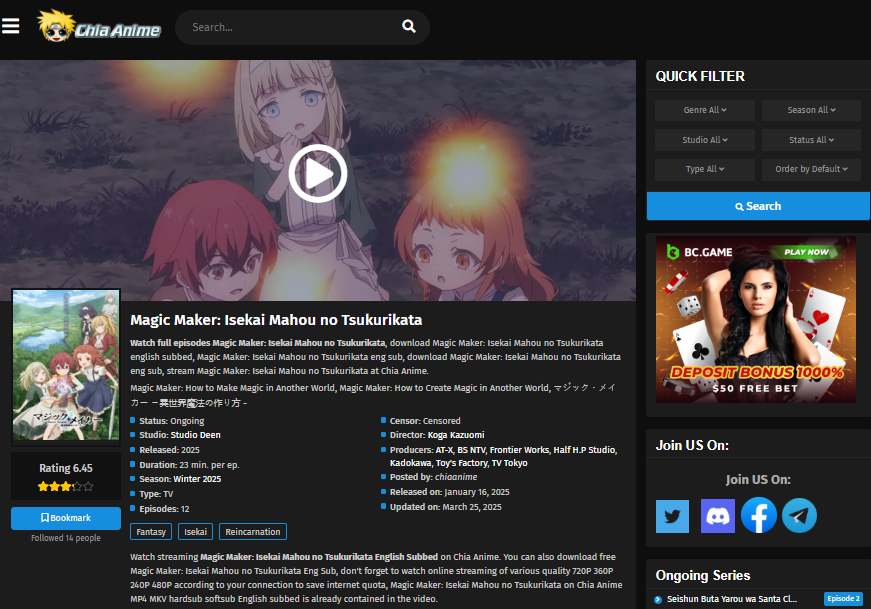Open the Half H.P Studio producer link
The width and height of the screenshot is (871, 609).
[x=584, y=450]
